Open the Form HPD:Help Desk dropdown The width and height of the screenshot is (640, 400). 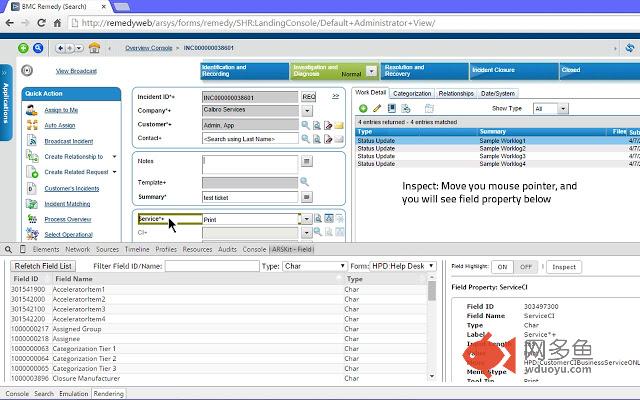point(403,266)
